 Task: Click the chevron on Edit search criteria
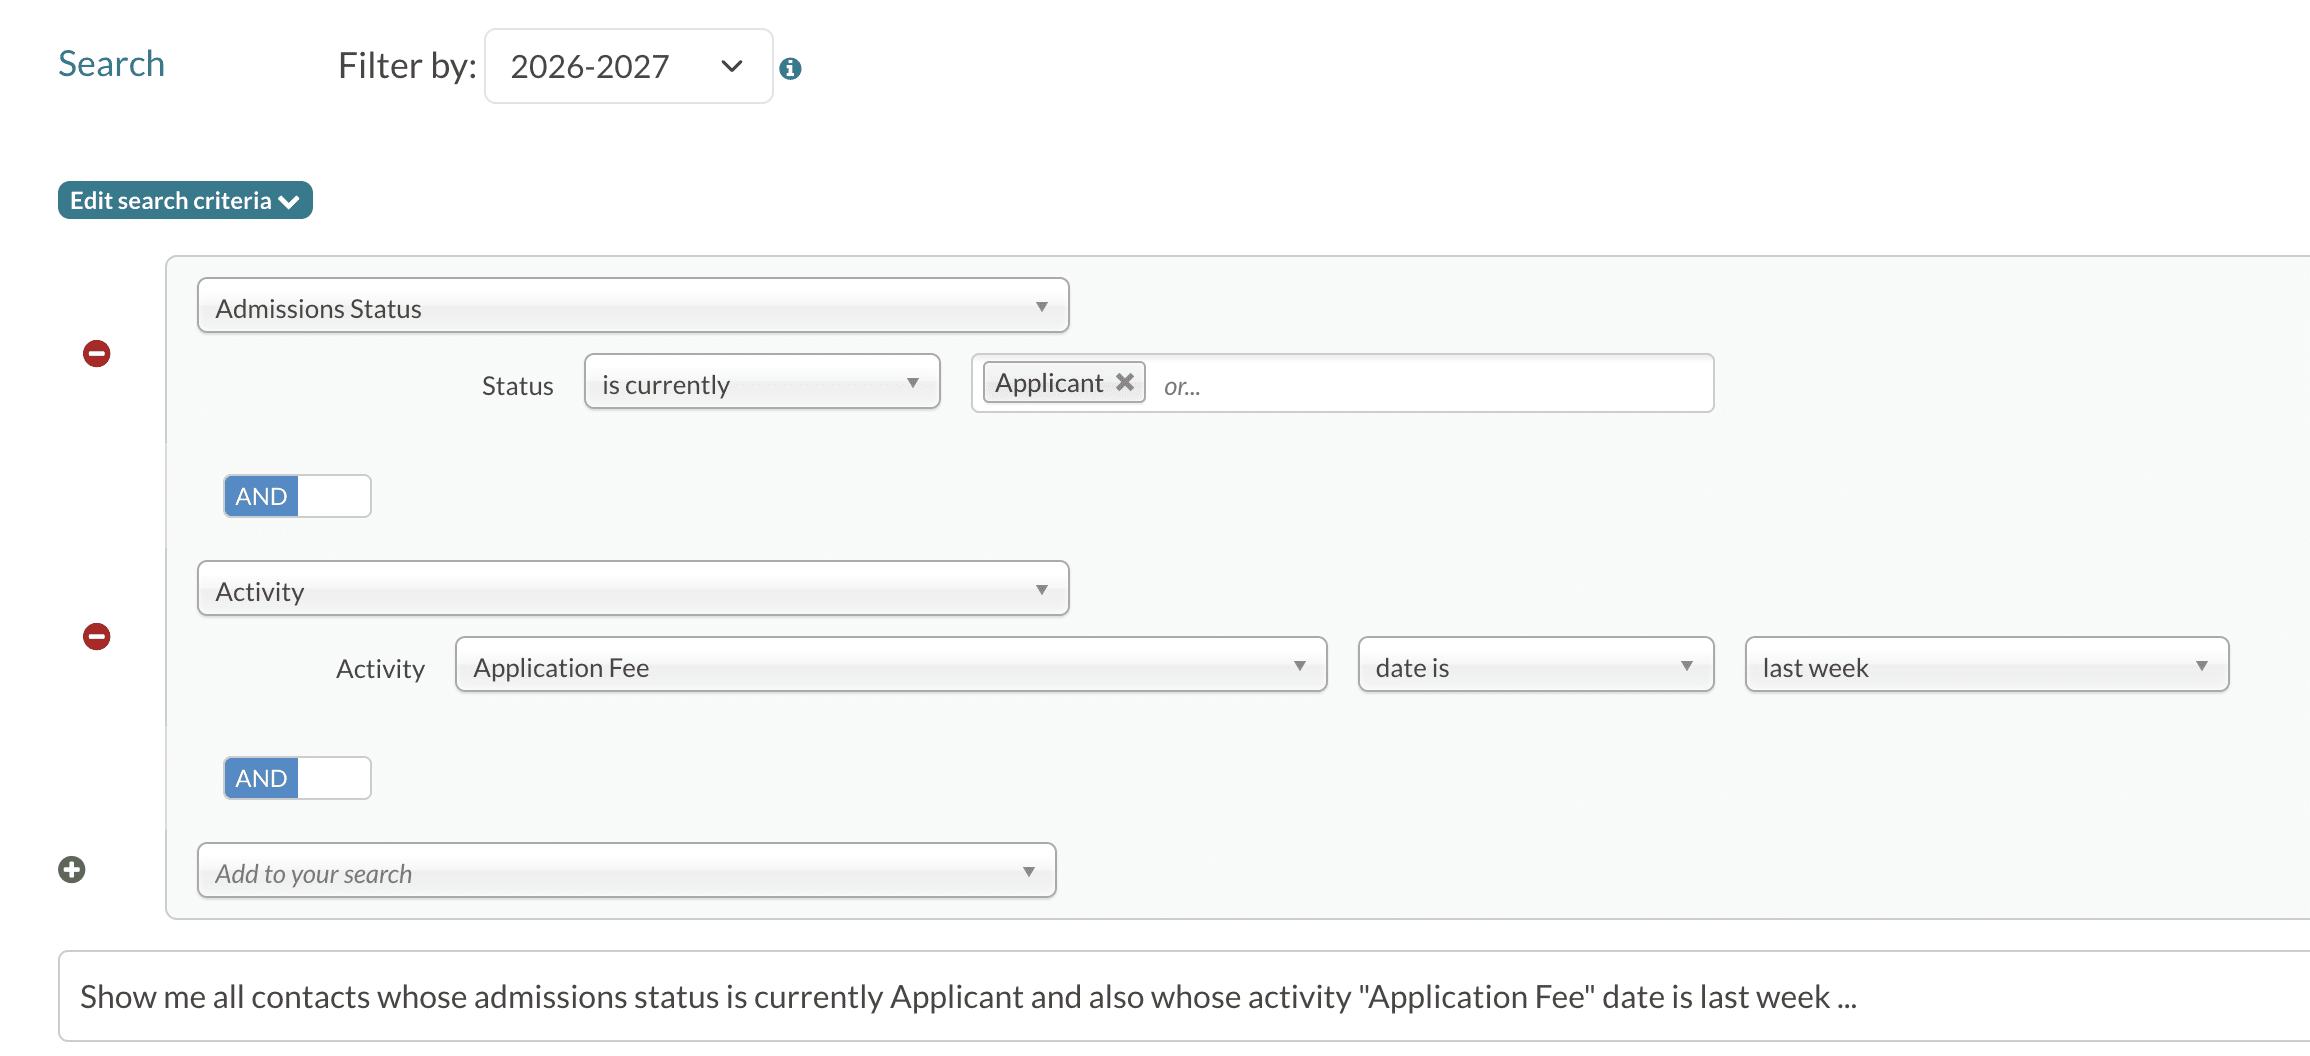pyautogui.click(x=290, y=200)
